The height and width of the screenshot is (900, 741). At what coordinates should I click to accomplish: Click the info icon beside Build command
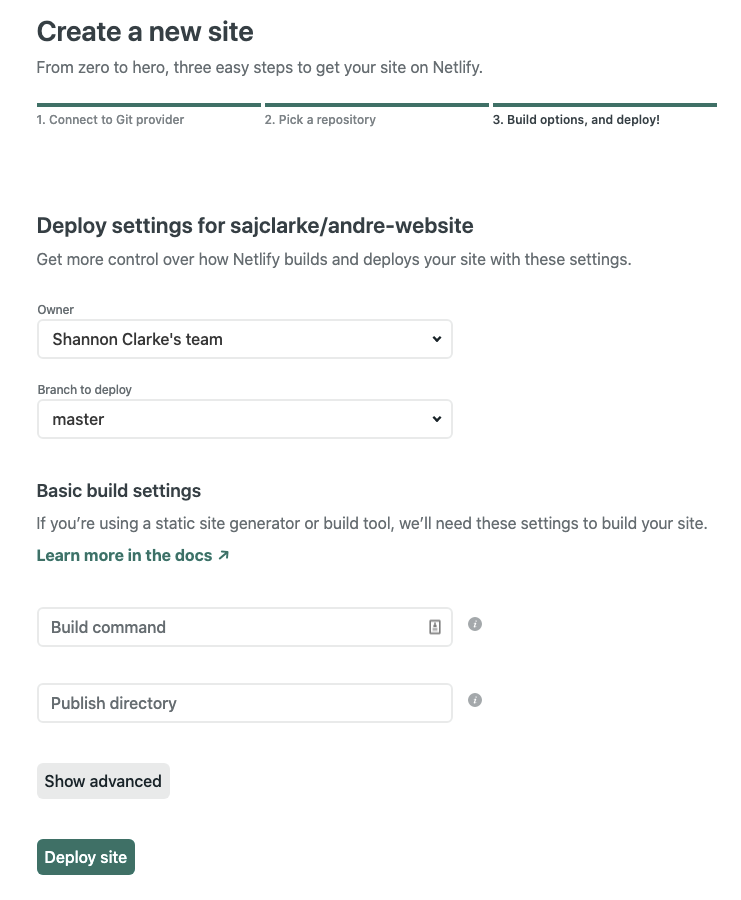(475, 624)
